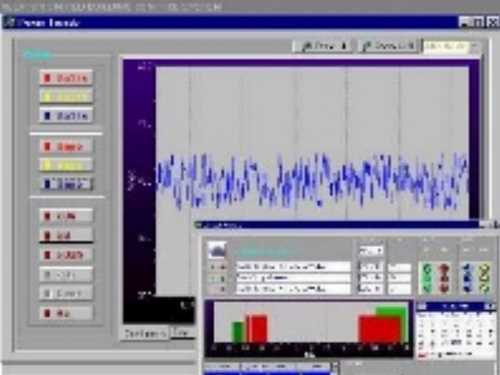Select the second tab below the trend chart

point(182,333)
